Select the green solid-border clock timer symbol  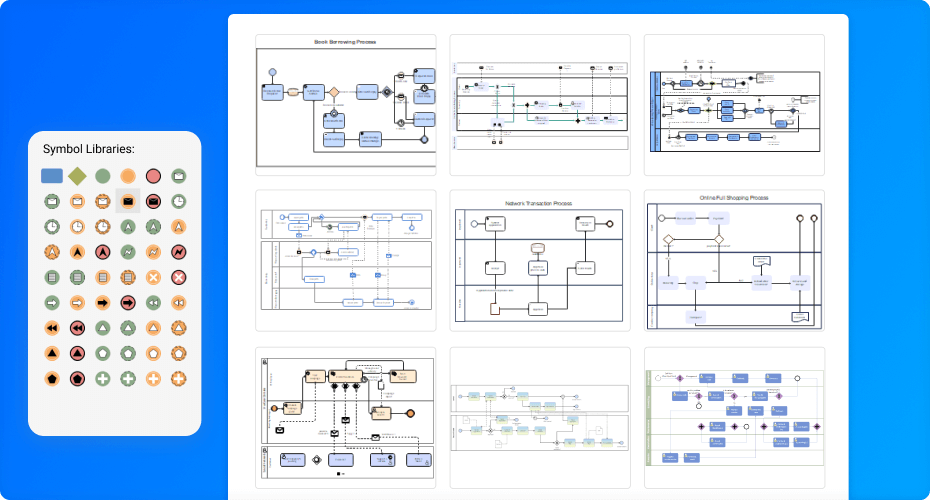[179, 202]
